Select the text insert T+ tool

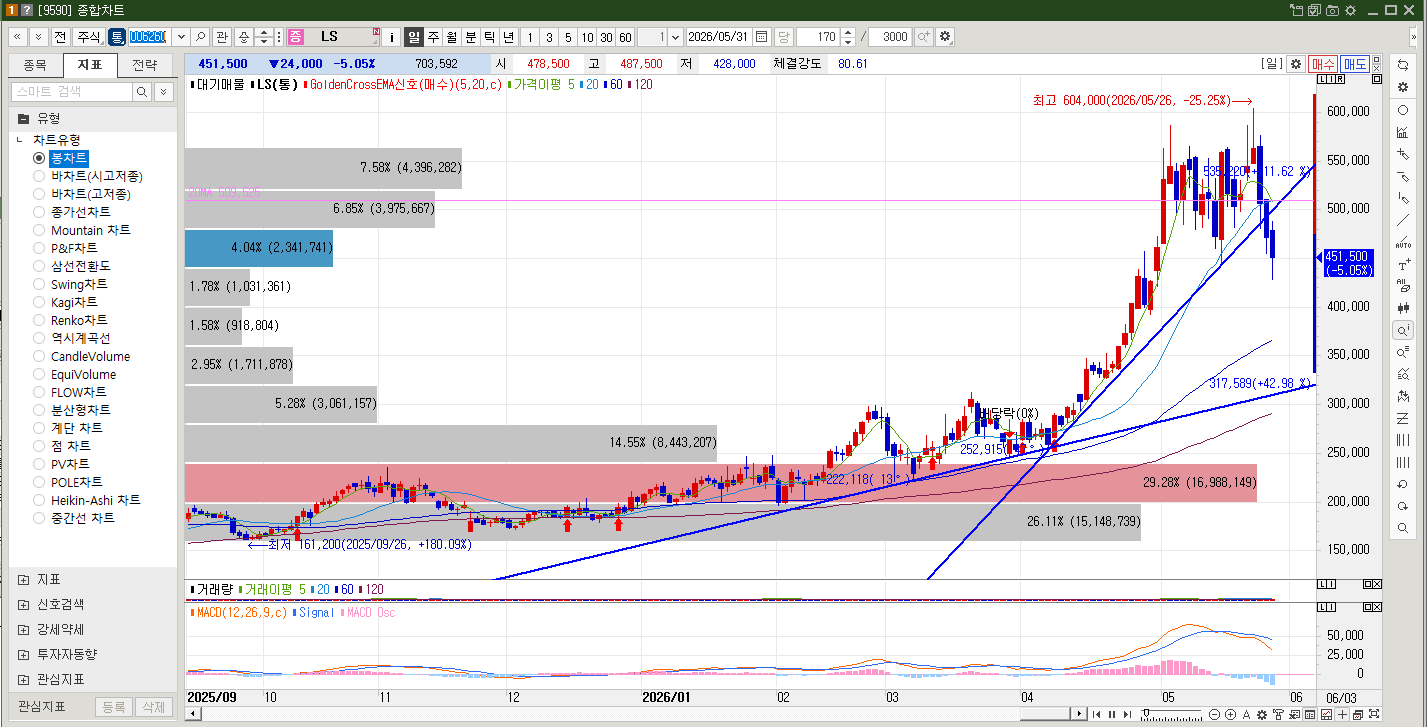1403,264
